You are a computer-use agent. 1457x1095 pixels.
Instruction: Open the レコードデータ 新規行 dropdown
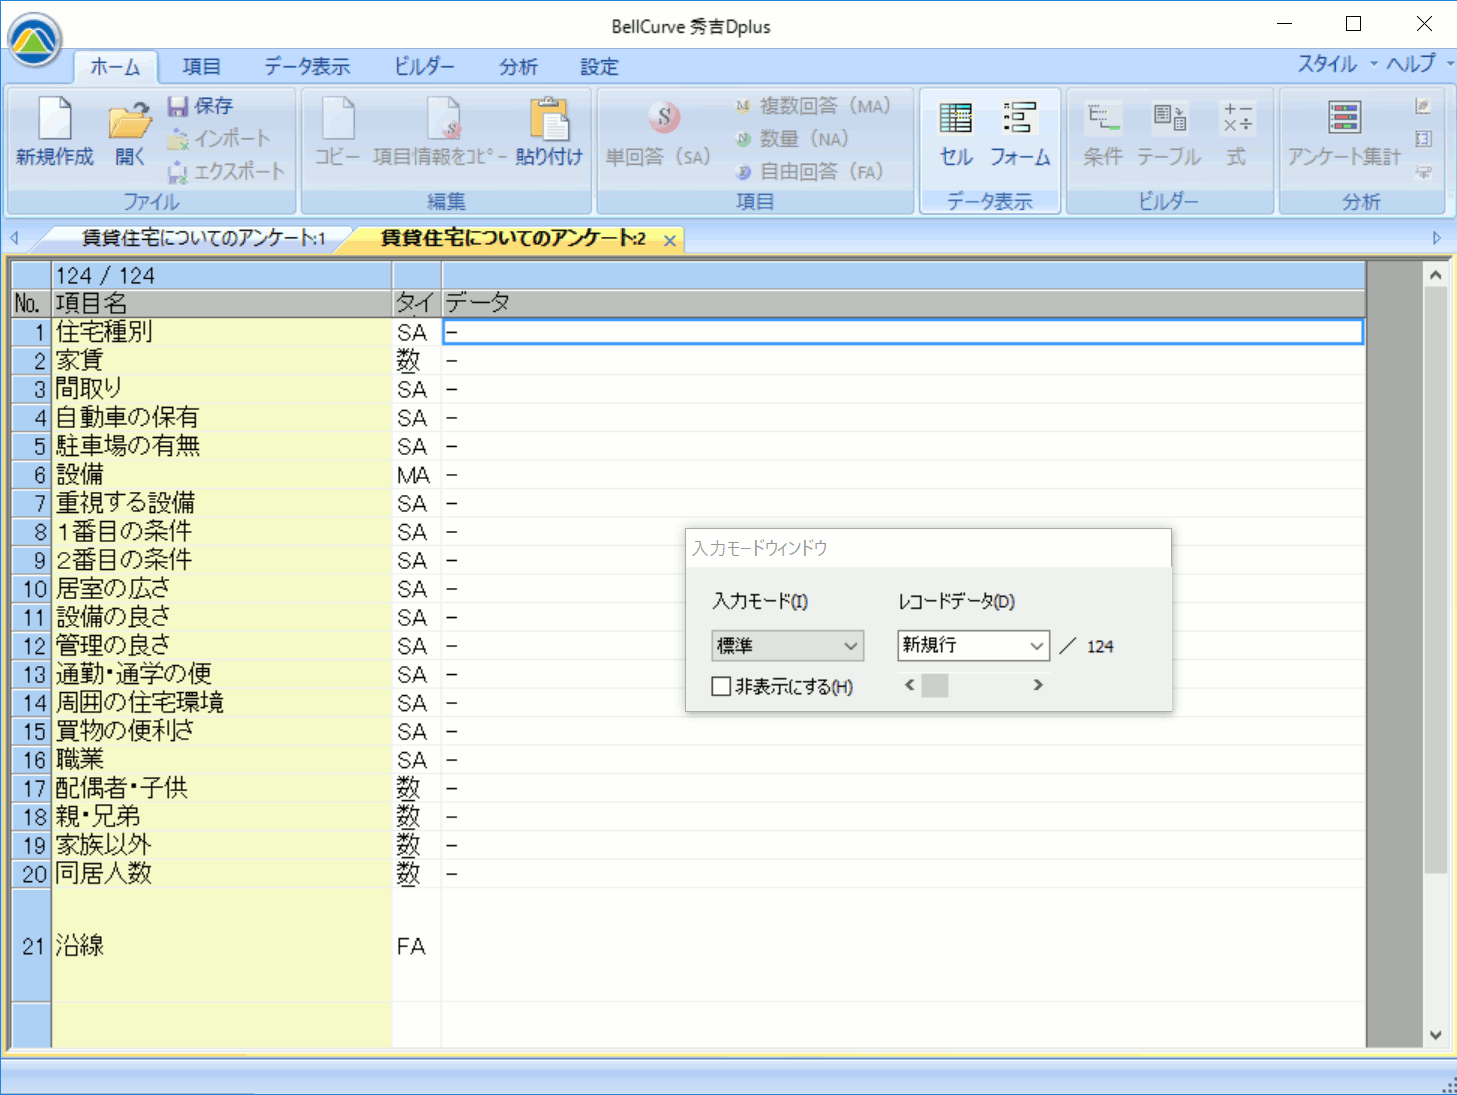[973, 646]
